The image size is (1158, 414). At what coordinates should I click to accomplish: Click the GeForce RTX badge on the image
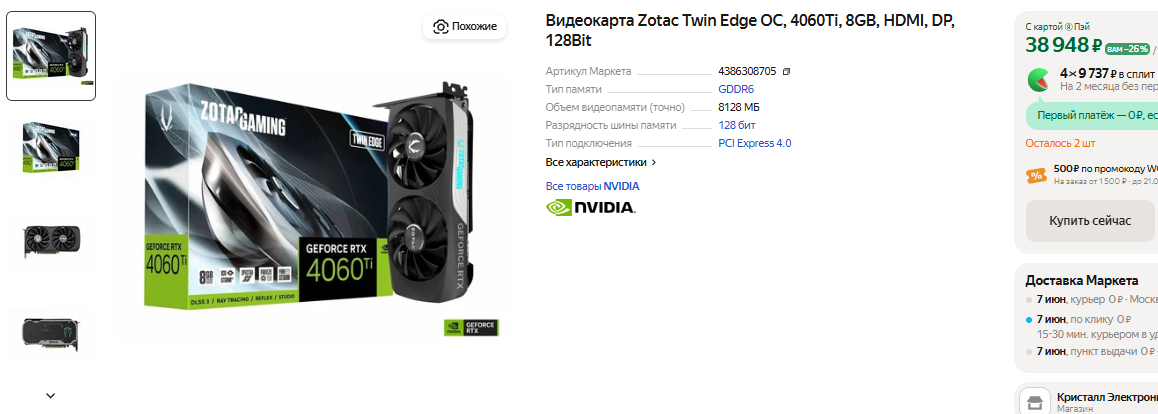[471, 328]
